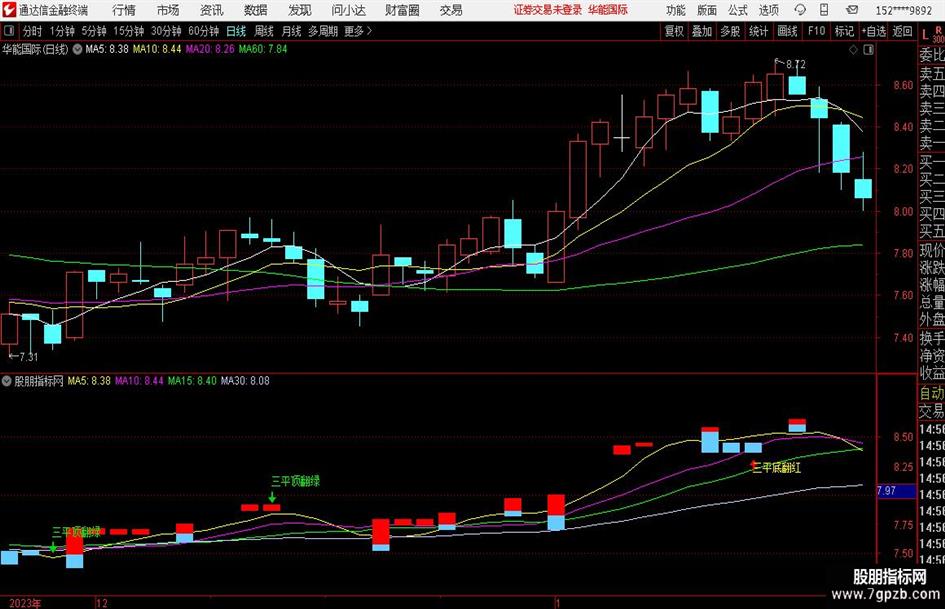Click the 叠加 overlay button
Screen dimensions: 945x609
(702, 31)
